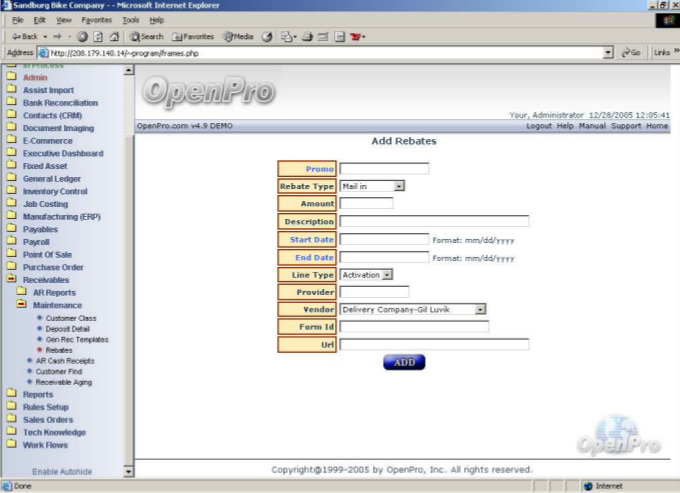Screen dimensions: 680x493
Task: Click the Description input field
Action: coord(433,221)
